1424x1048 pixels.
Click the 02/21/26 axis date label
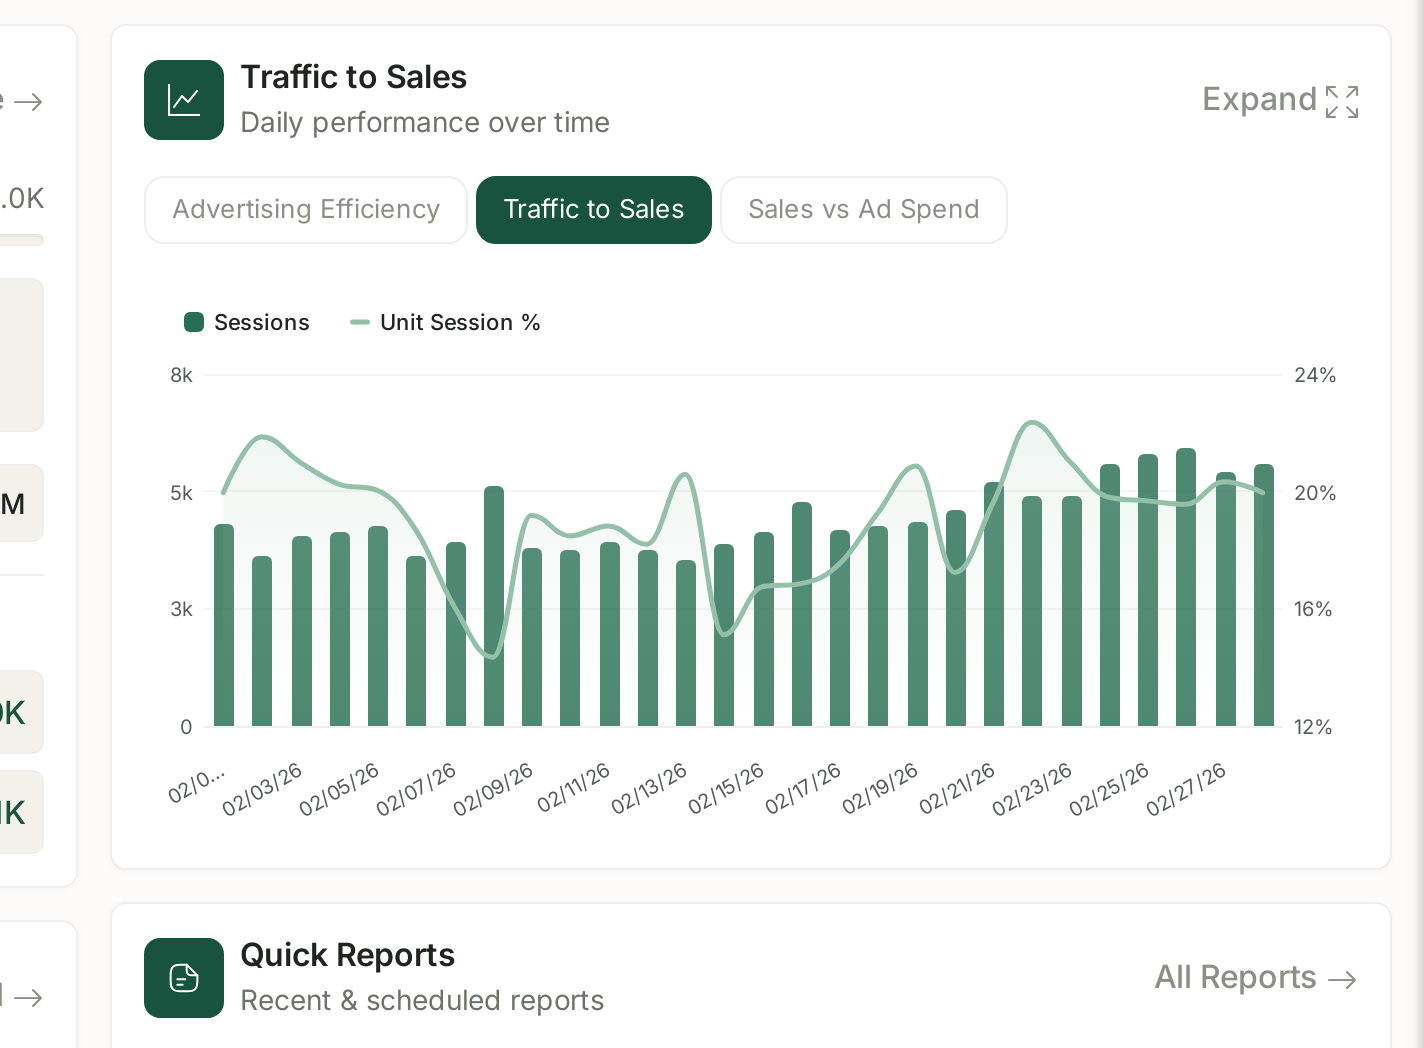point(957,789)
